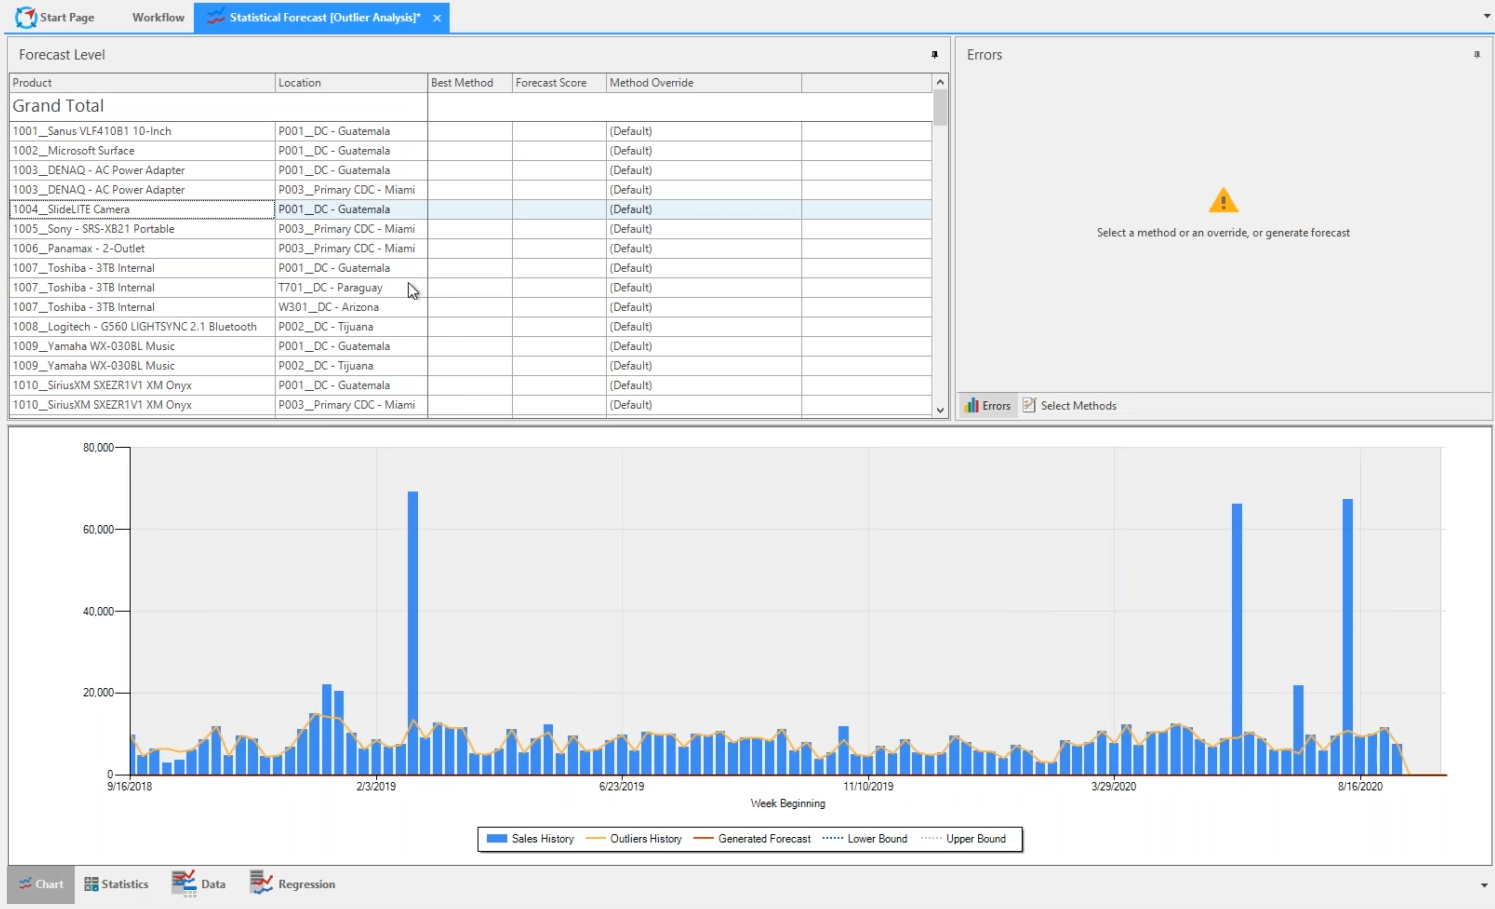
Task: Select the Grand Total row
Action: point(470,106)
